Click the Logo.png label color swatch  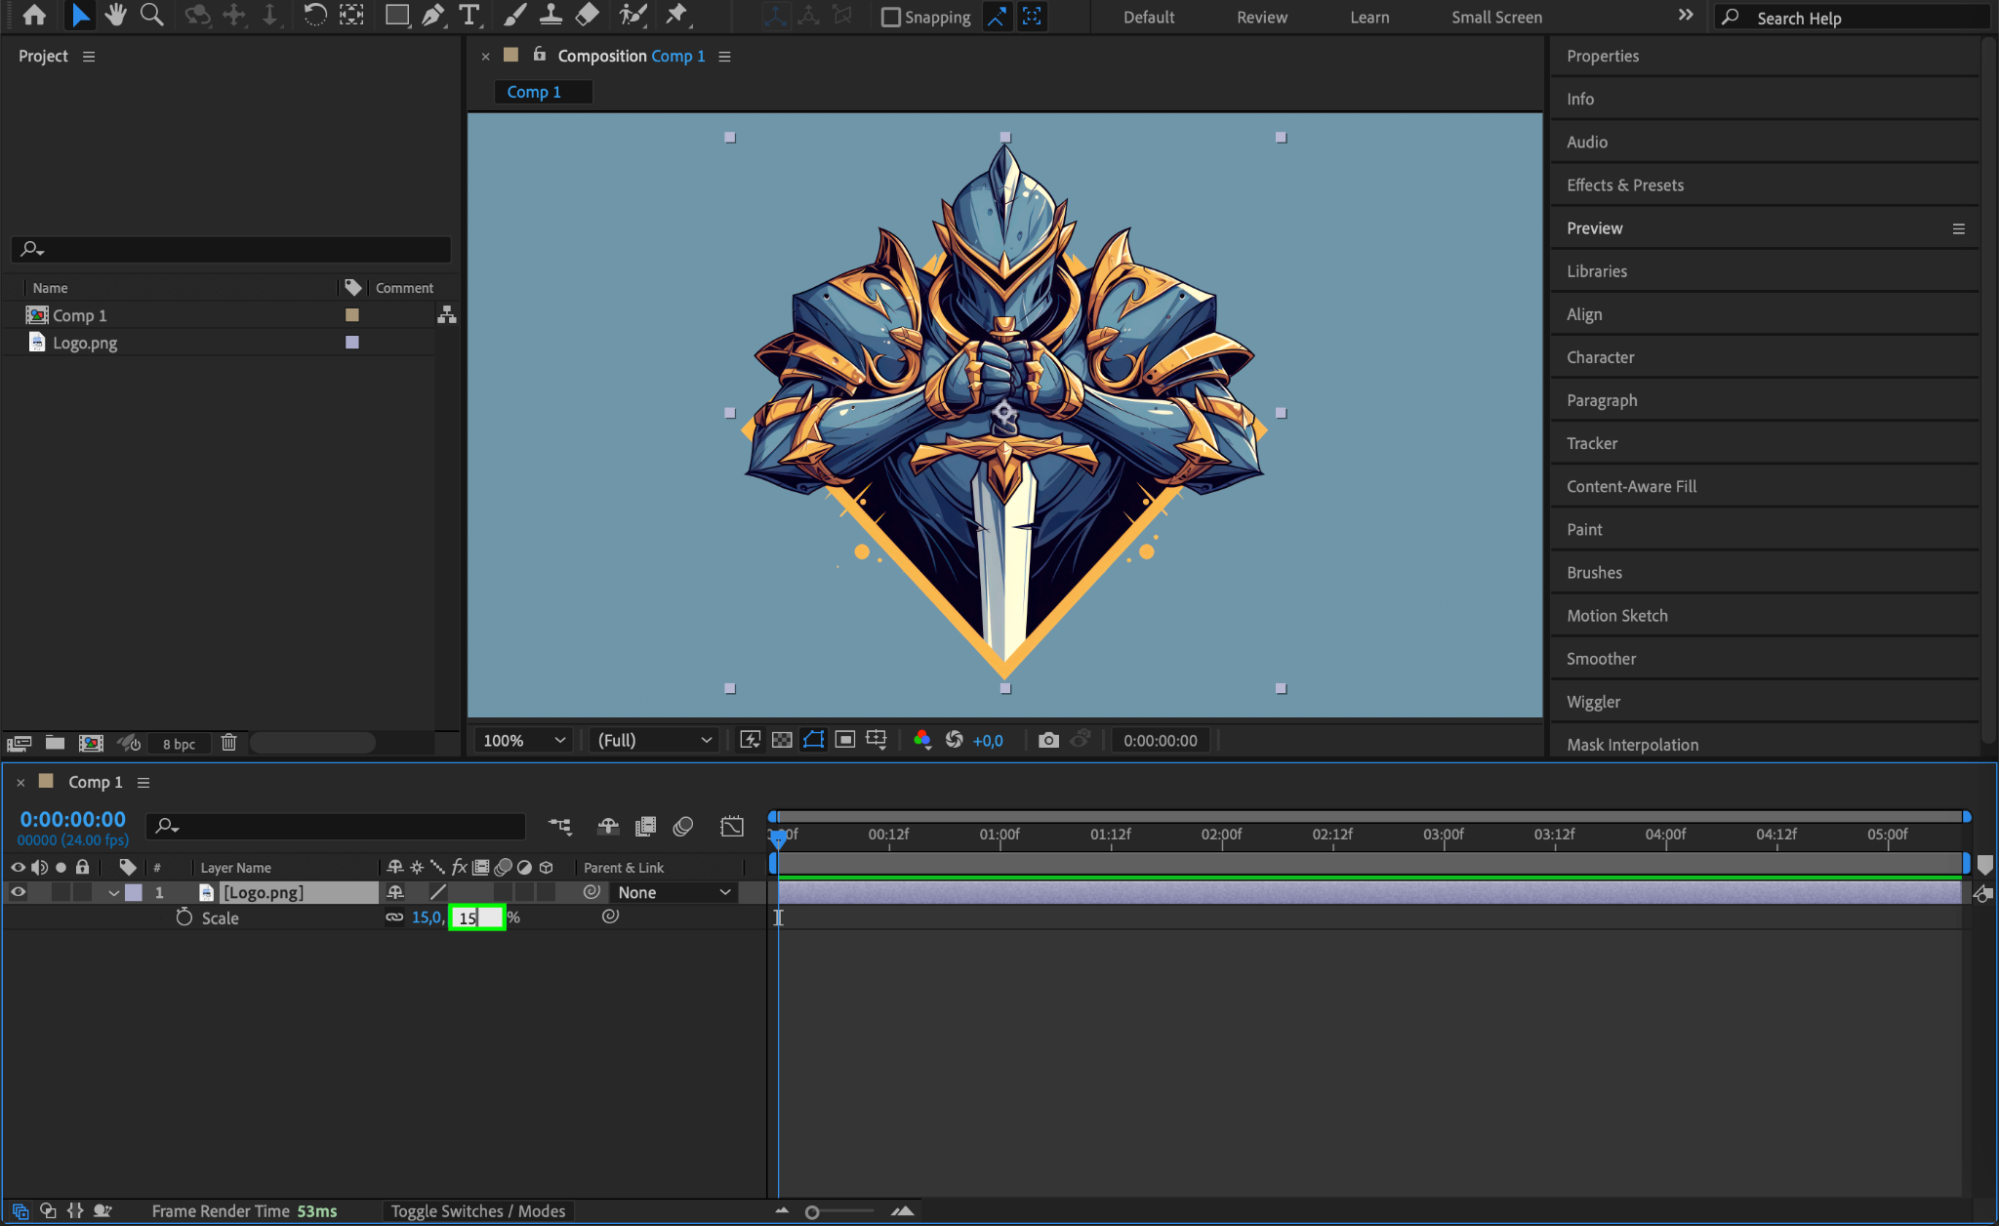[x=352, y=342]
